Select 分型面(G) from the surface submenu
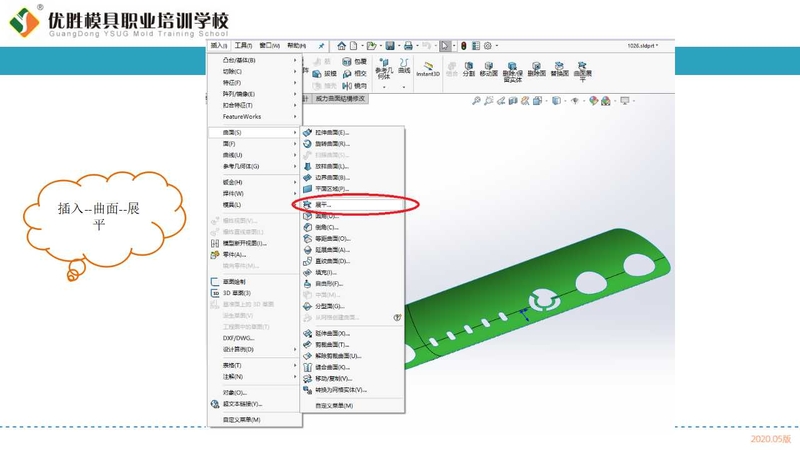800x450 pixels. pyautogui.click(x=353, y=306)
